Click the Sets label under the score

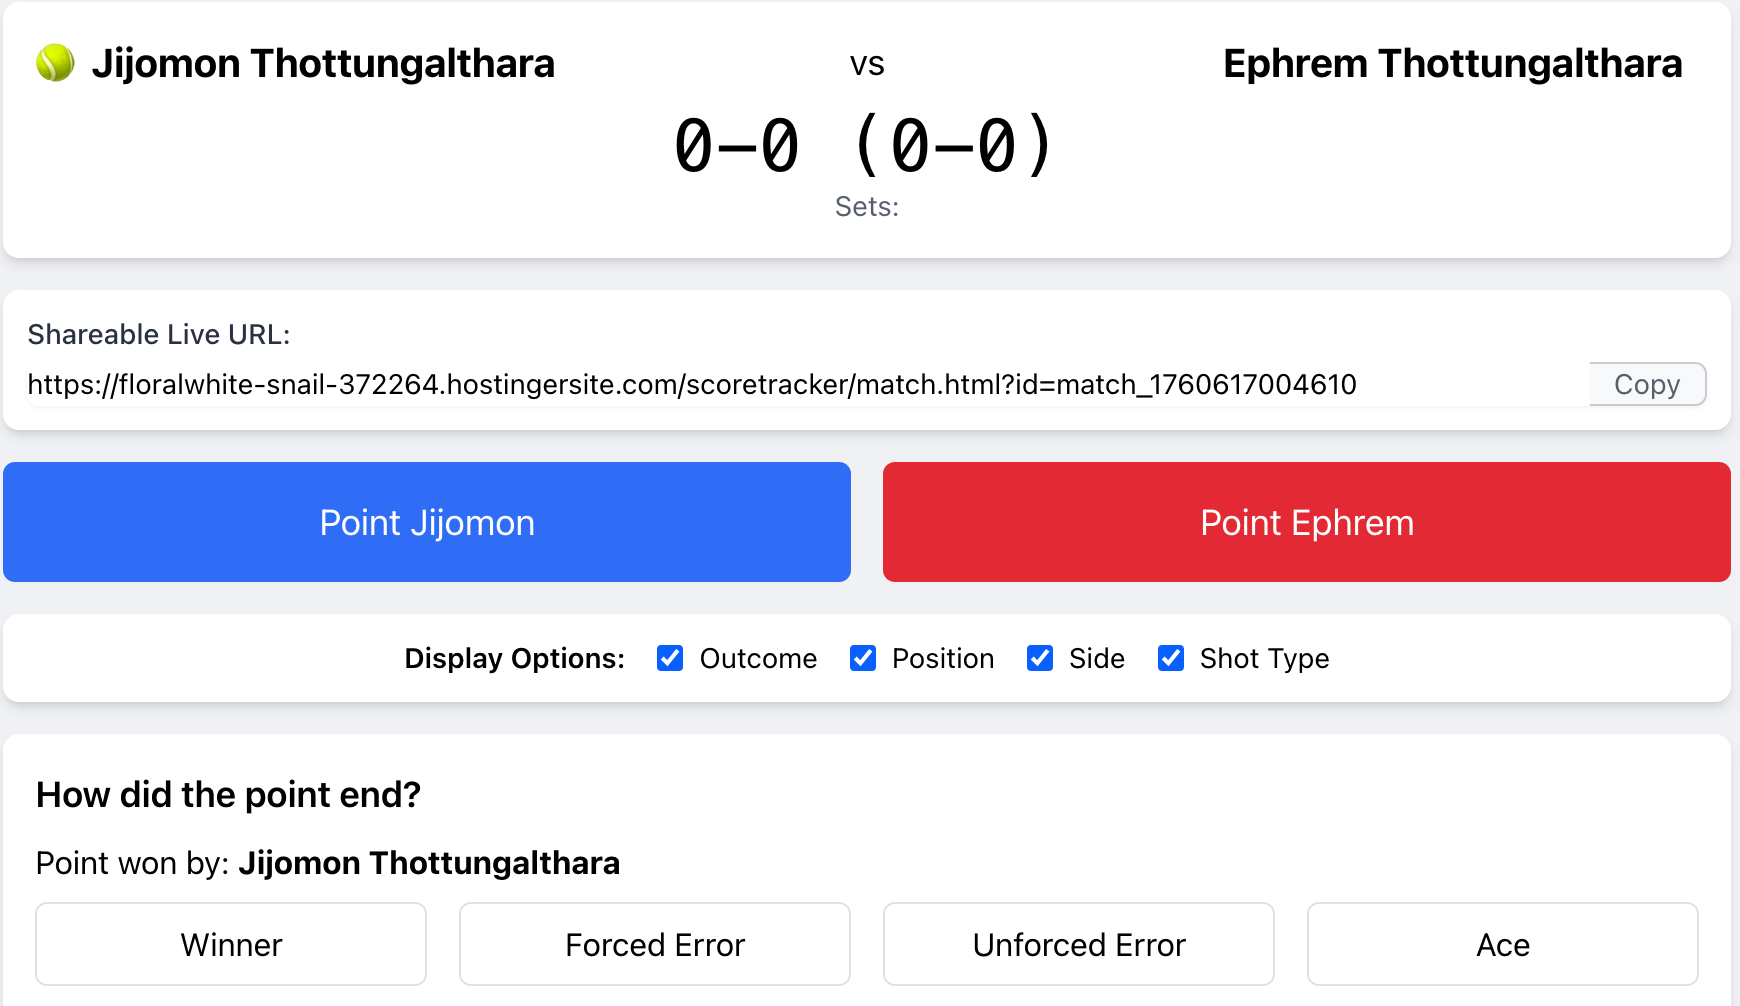867,206
